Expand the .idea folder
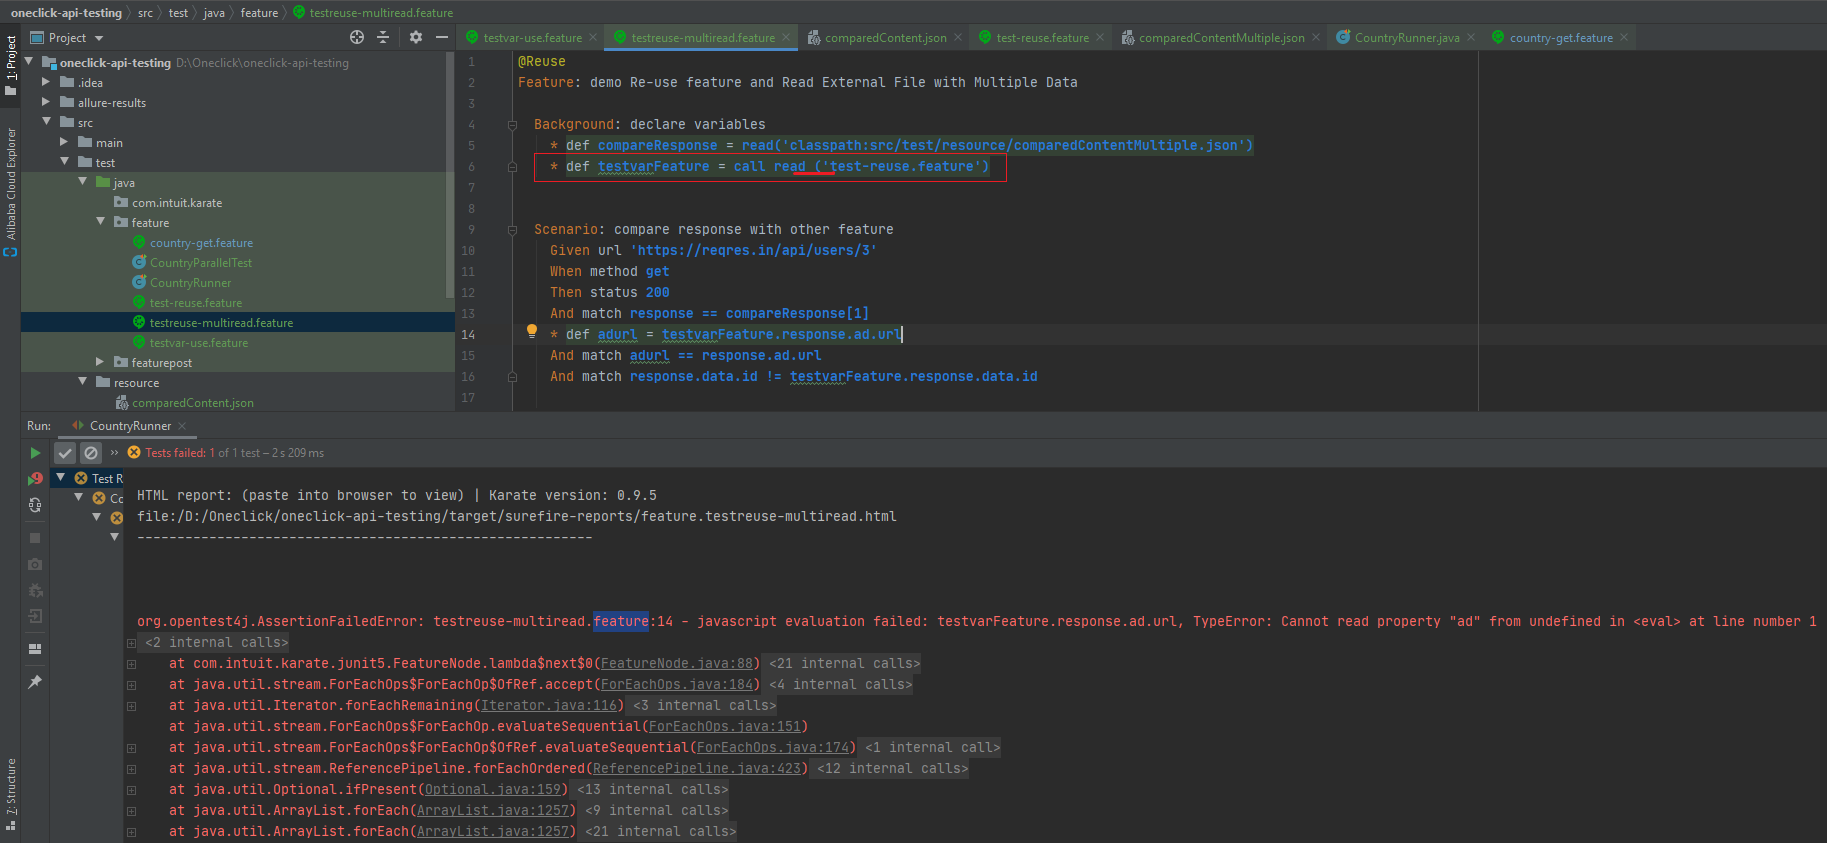This screenshot has width=1827, height=843. (x=46, y=82)
